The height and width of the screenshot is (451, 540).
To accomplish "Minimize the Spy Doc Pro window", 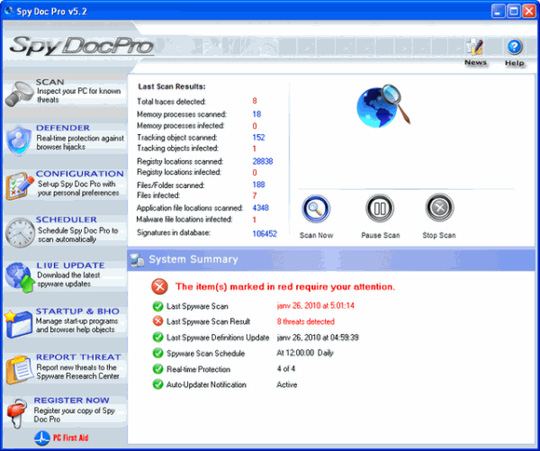I will pos(498,11).
